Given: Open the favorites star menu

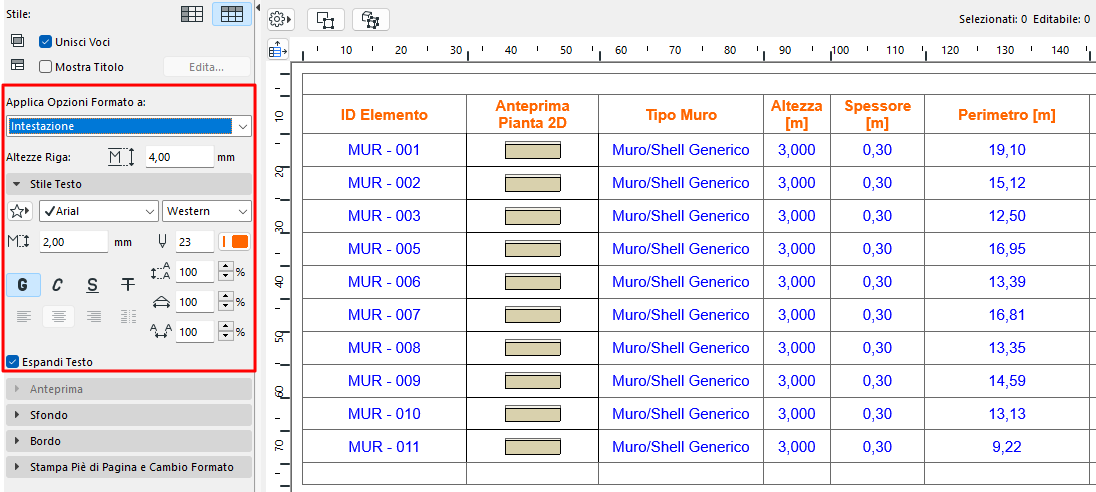Looking at the screenshot, I should (x=20, y=211).
